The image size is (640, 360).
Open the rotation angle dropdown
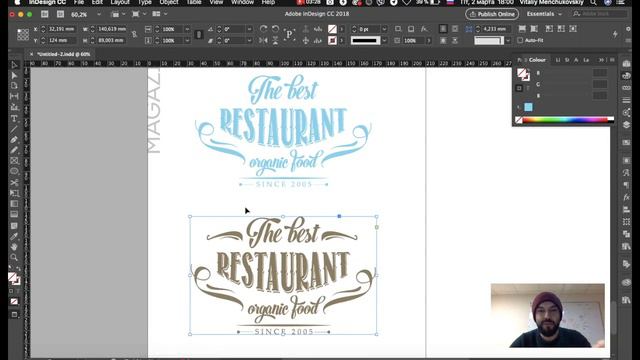click(x=249, y=29)
